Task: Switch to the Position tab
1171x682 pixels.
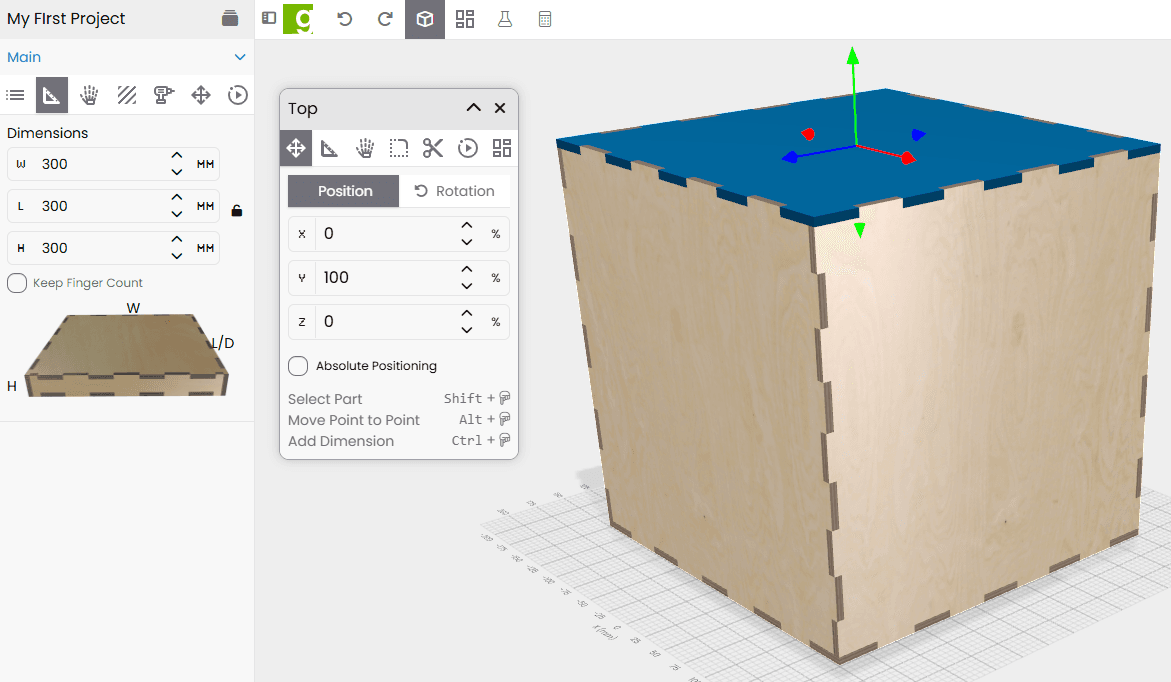Action: coord(344,191)
